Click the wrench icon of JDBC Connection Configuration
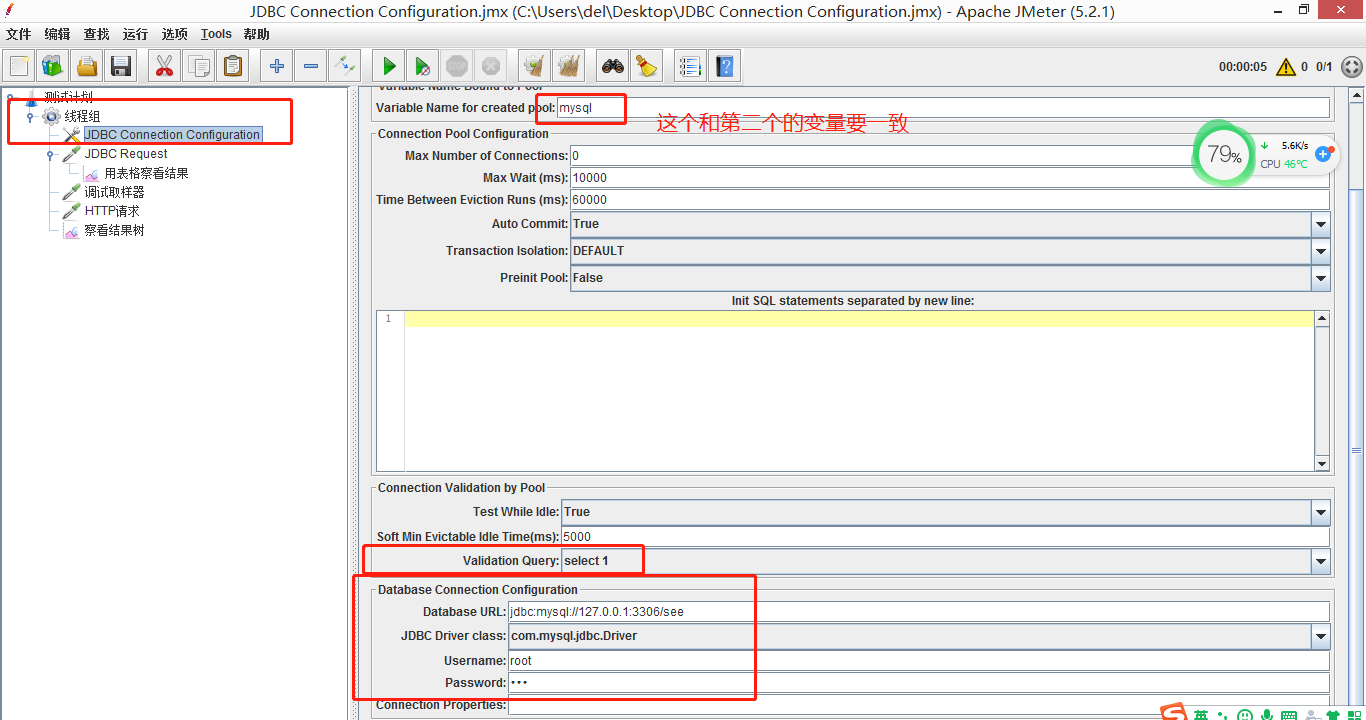Image resolution: width=1366 pixels, height=720 pixels. point(72,134)
